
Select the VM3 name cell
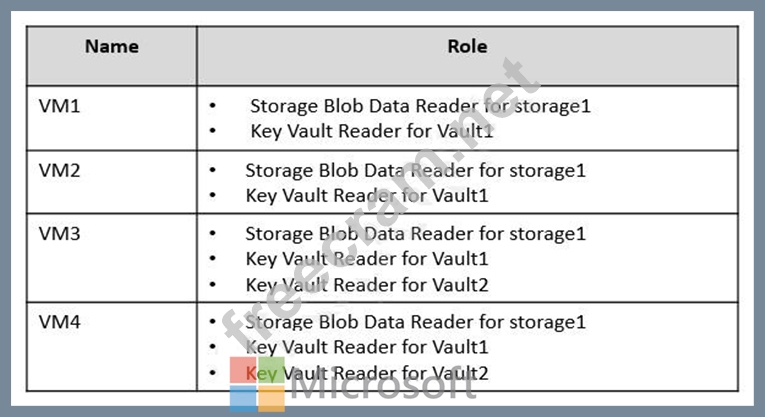tap(112, 258)
